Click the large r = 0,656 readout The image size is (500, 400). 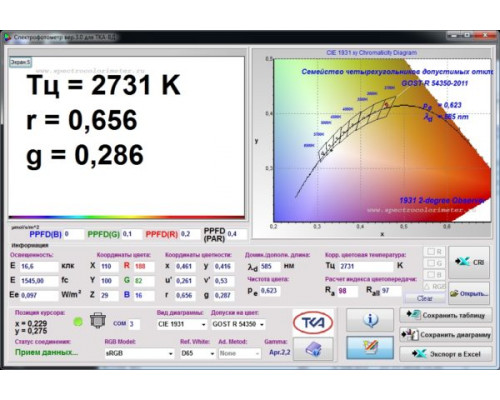click(x=82, y=120)
